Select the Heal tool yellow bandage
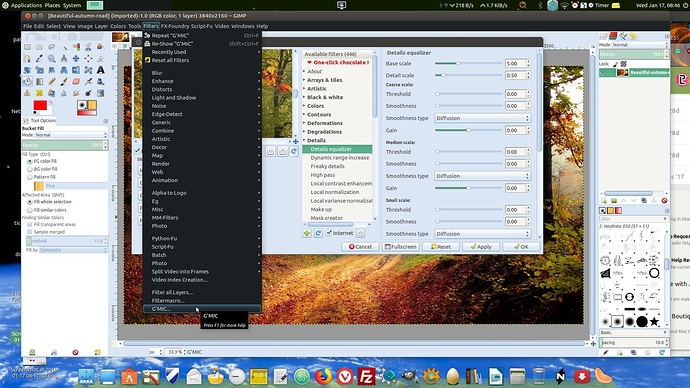Screen dimensions: 690x388 coord(39,93)
